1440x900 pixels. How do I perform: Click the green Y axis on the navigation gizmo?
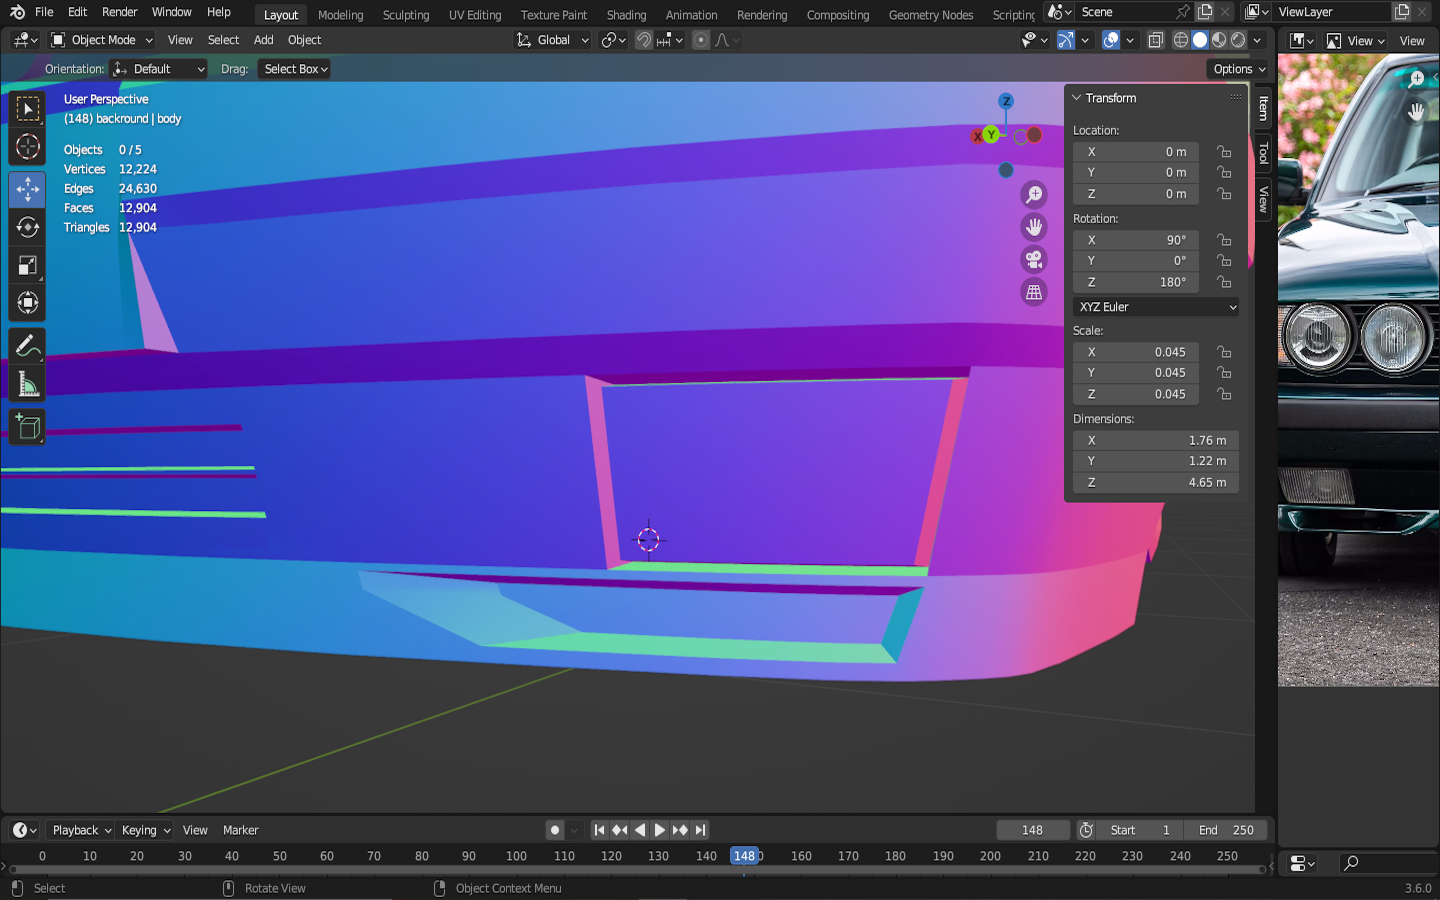coord(991,134)
